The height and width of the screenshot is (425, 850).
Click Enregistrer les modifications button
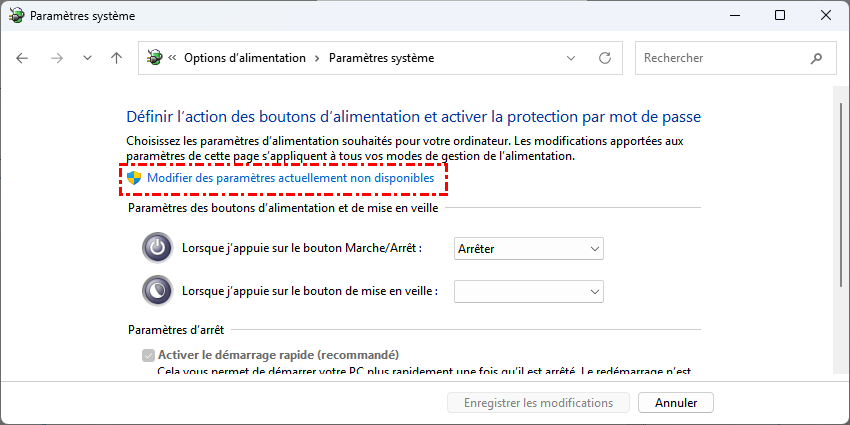538,403
